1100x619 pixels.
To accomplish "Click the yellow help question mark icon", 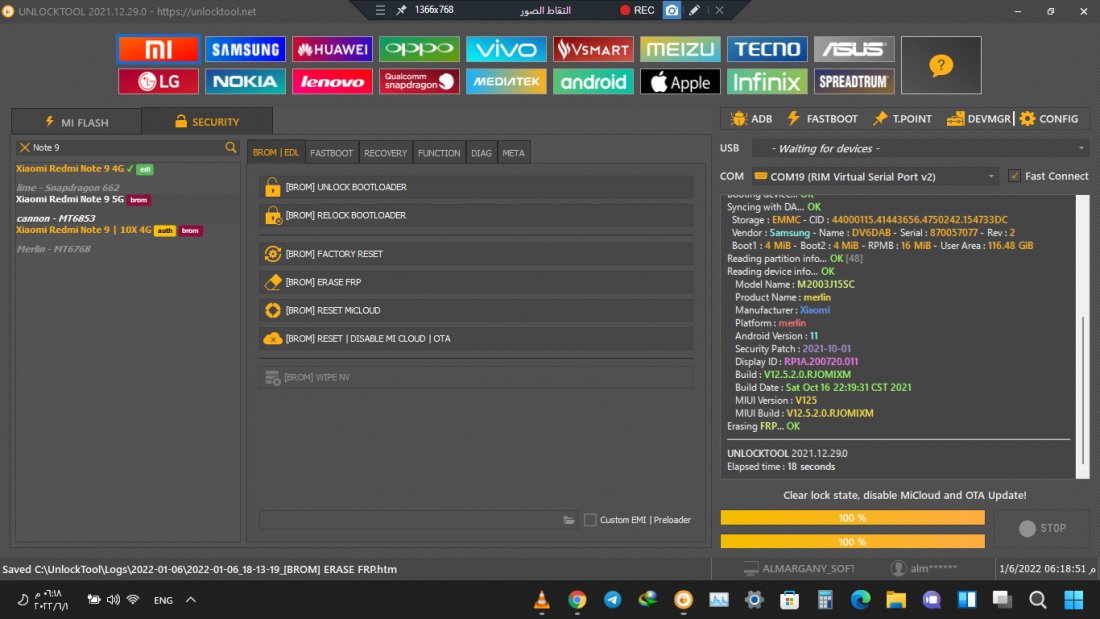I will pos(940,65).
